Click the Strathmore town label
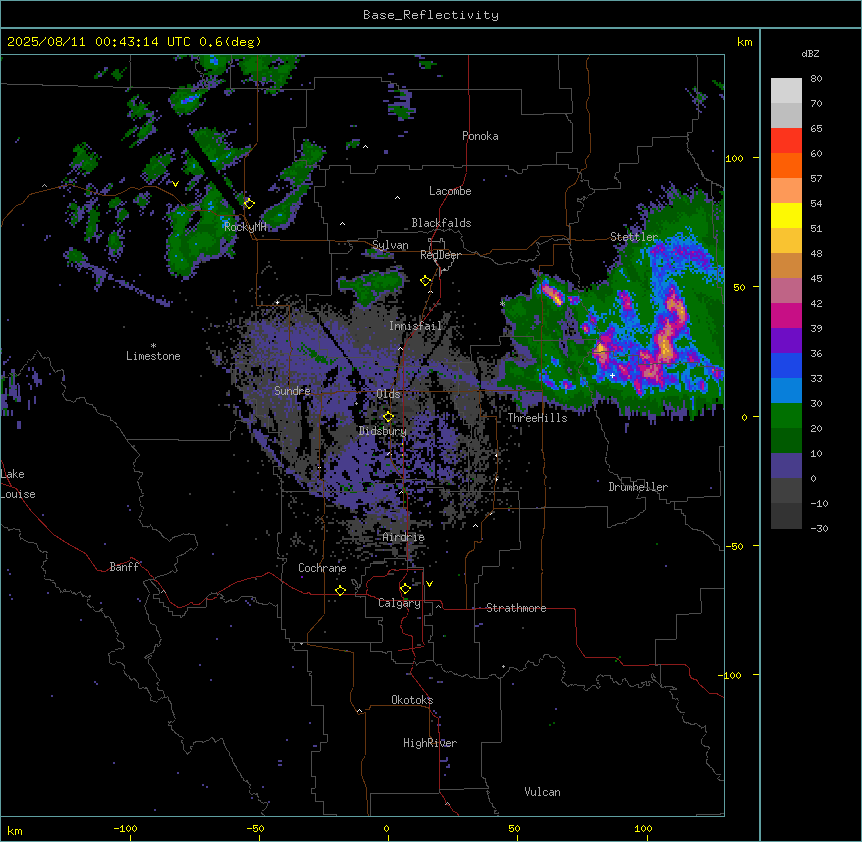 coord(516,608)
